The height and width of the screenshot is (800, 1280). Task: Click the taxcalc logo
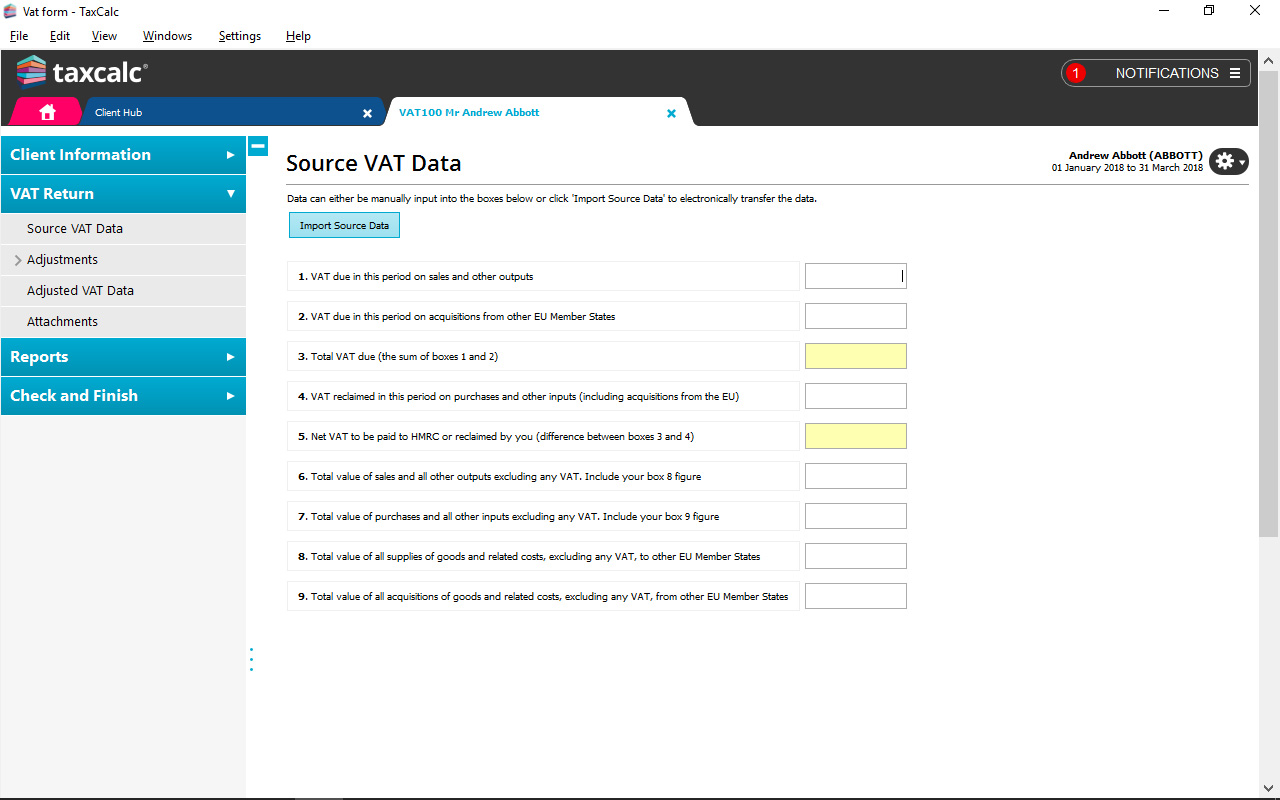pyautogui.click(x=82, y=73)
